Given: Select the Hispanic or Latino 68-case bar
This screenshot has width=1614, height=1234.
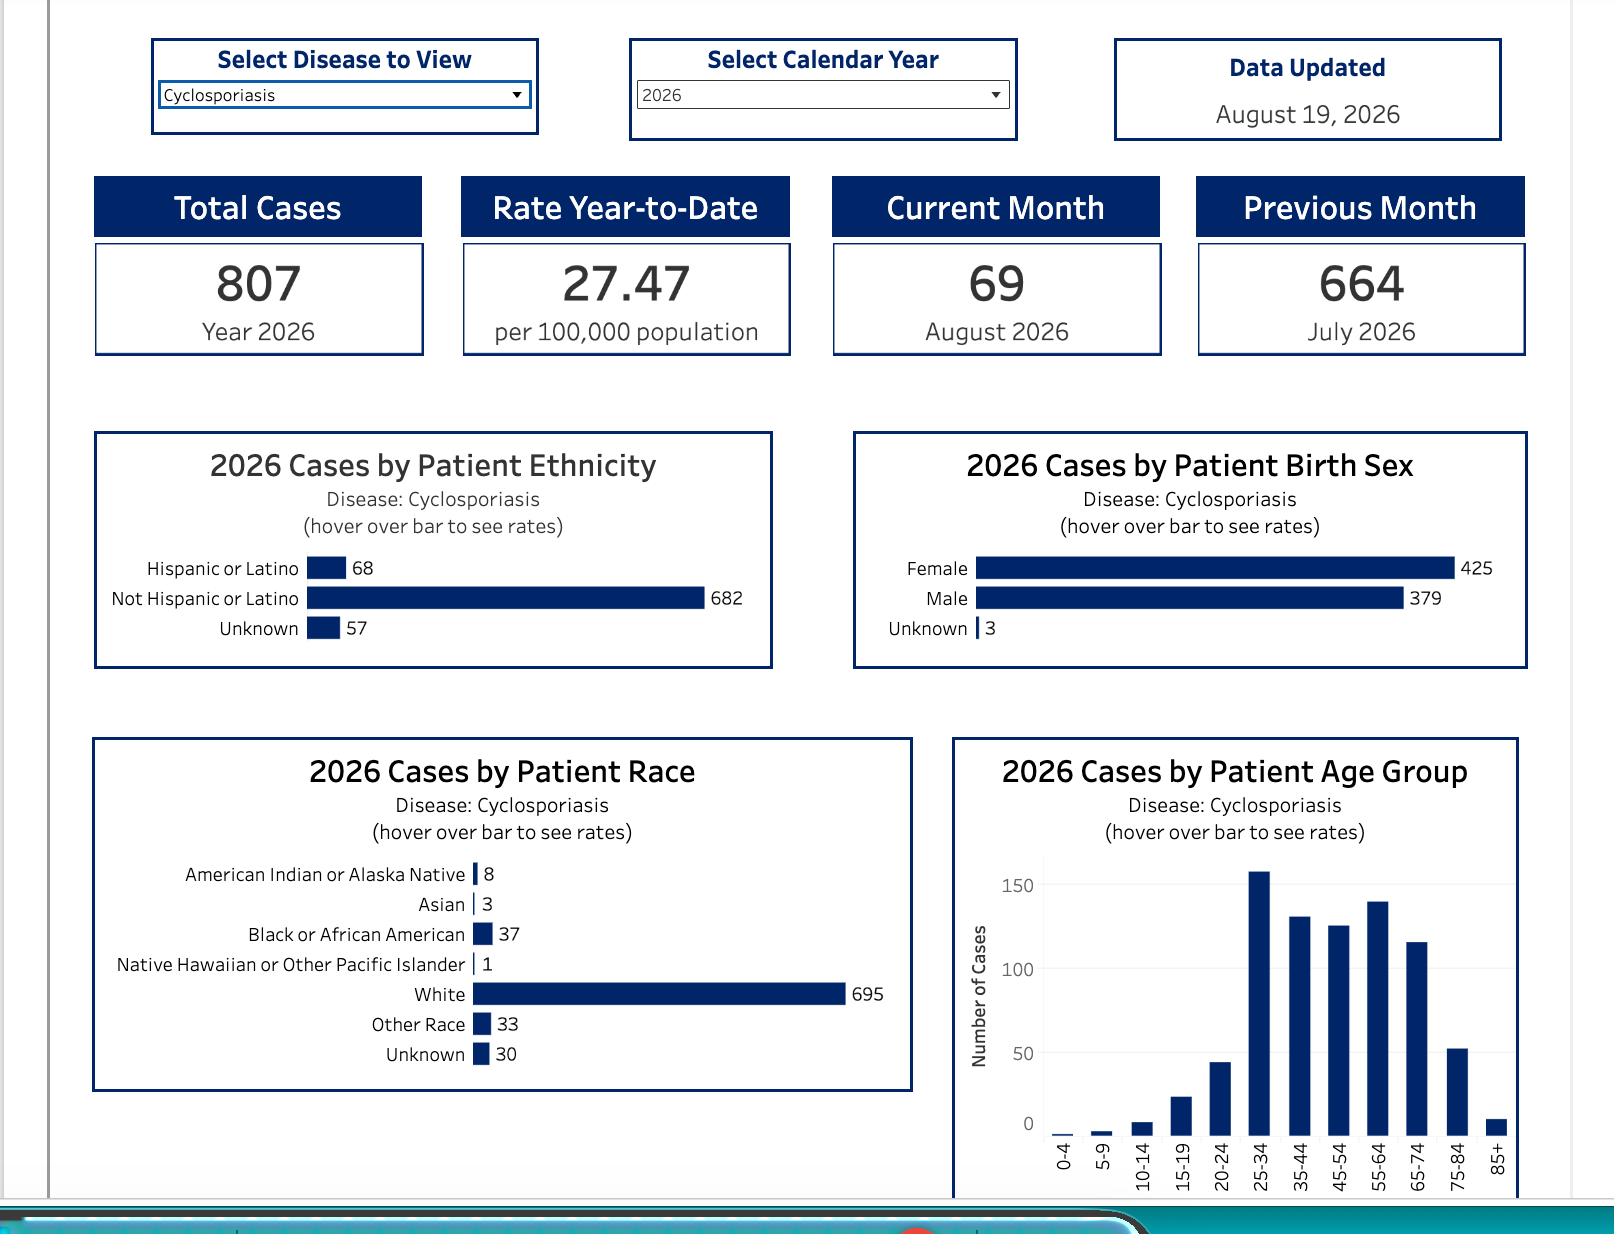Looking at the screenshot, I should click(326, 568).
